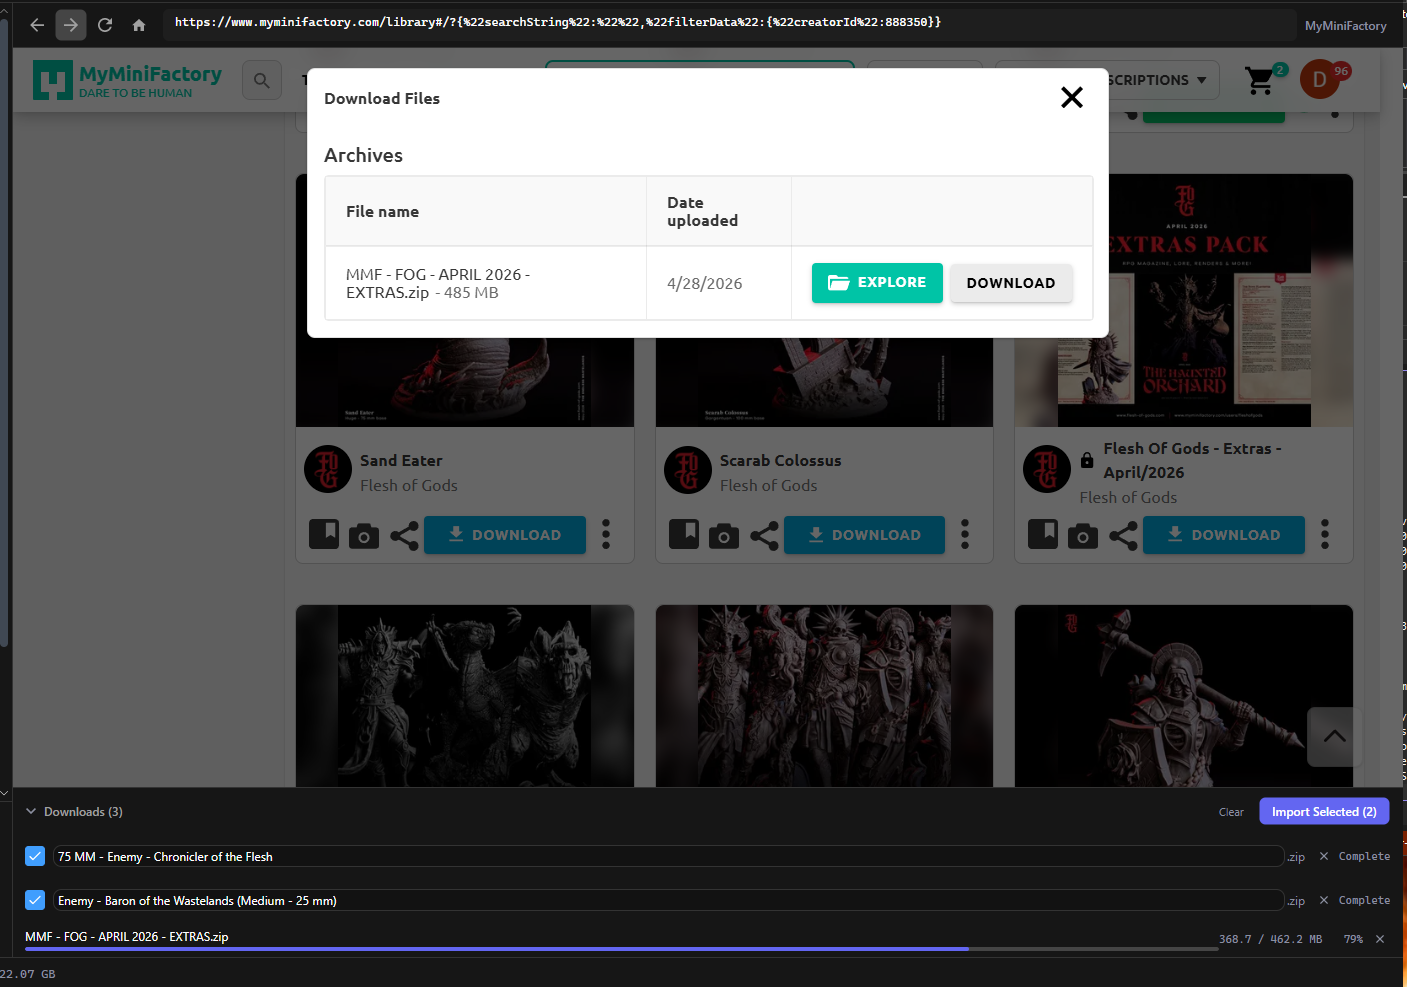Screen dimensions: 1407x987
Task: Expand the Subscriptions dropdown
Action: click(x=1159, y=80)
